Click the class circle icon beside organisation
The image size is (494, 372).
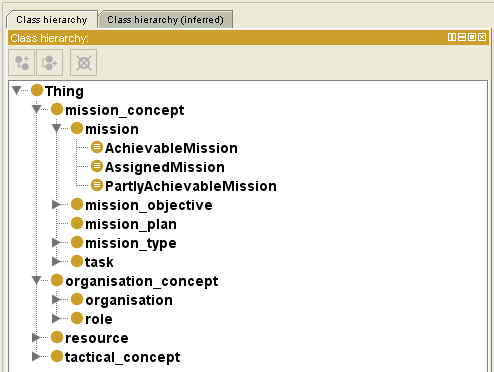click(77, 299)
